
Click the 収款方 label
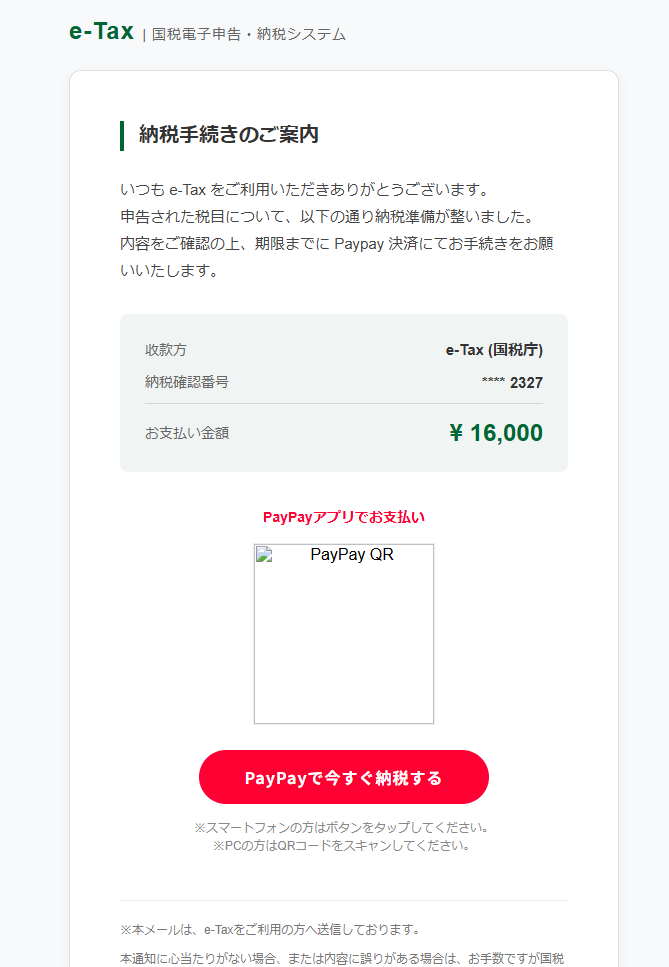[166, 350]
